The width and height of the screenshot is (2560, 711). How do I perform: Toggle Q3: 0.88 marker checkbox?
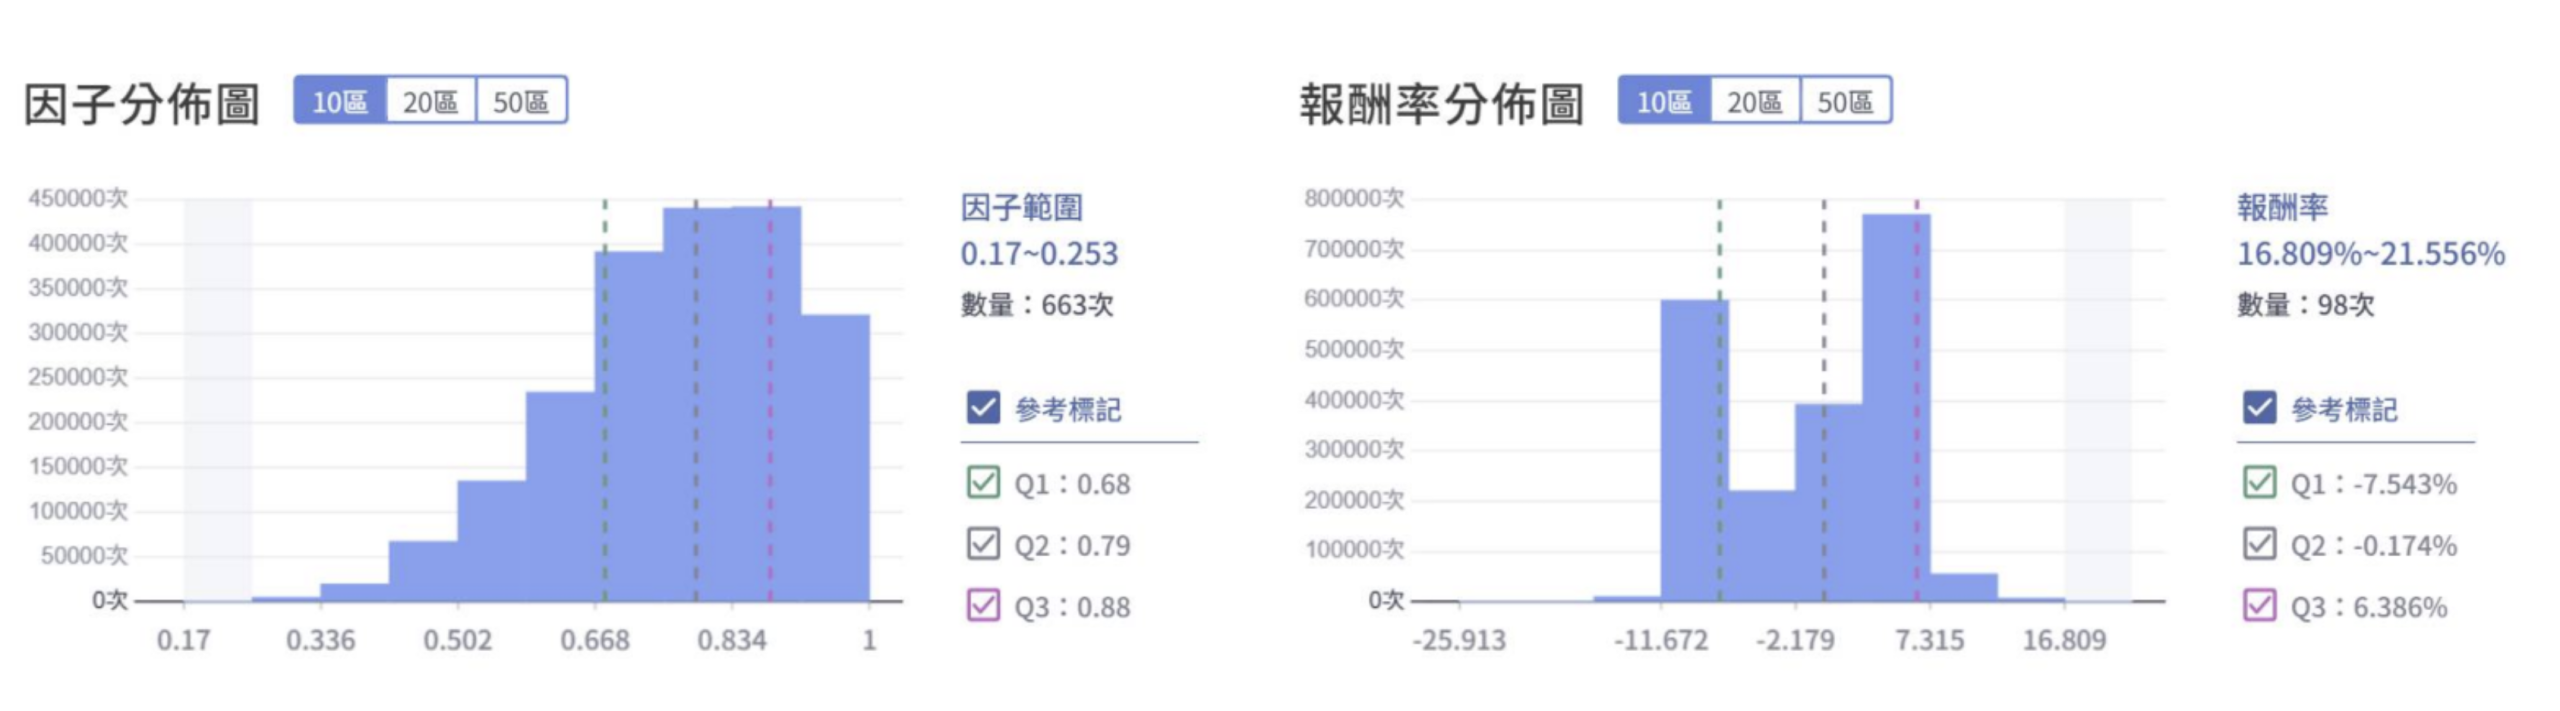tap(983, 606)
